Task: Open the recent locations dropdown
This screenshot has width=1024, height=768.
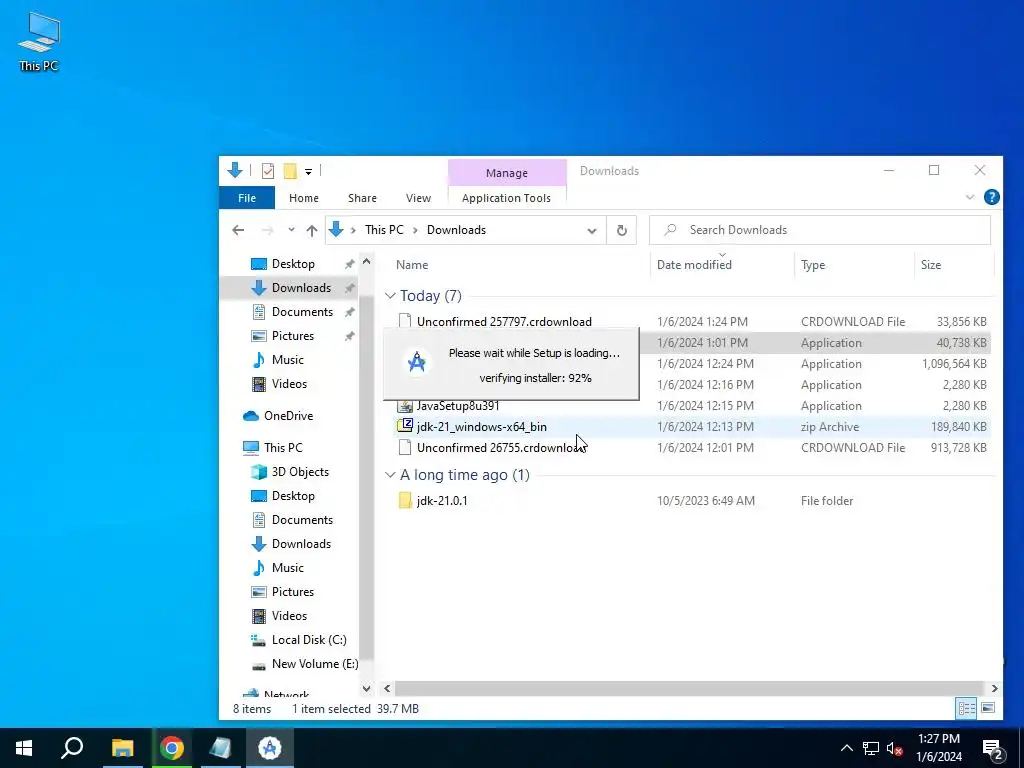Action: (291, 230)
